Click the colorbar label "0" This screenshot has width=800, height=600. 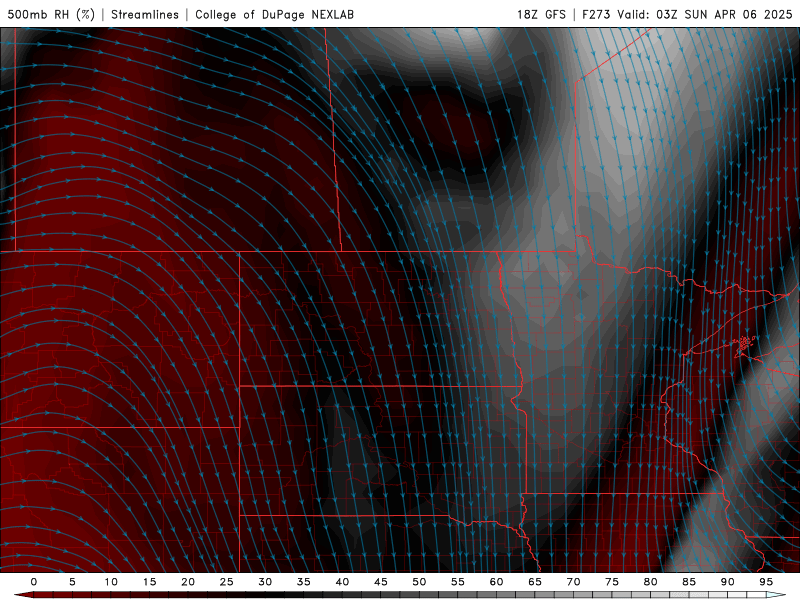[x=34, y=582]
